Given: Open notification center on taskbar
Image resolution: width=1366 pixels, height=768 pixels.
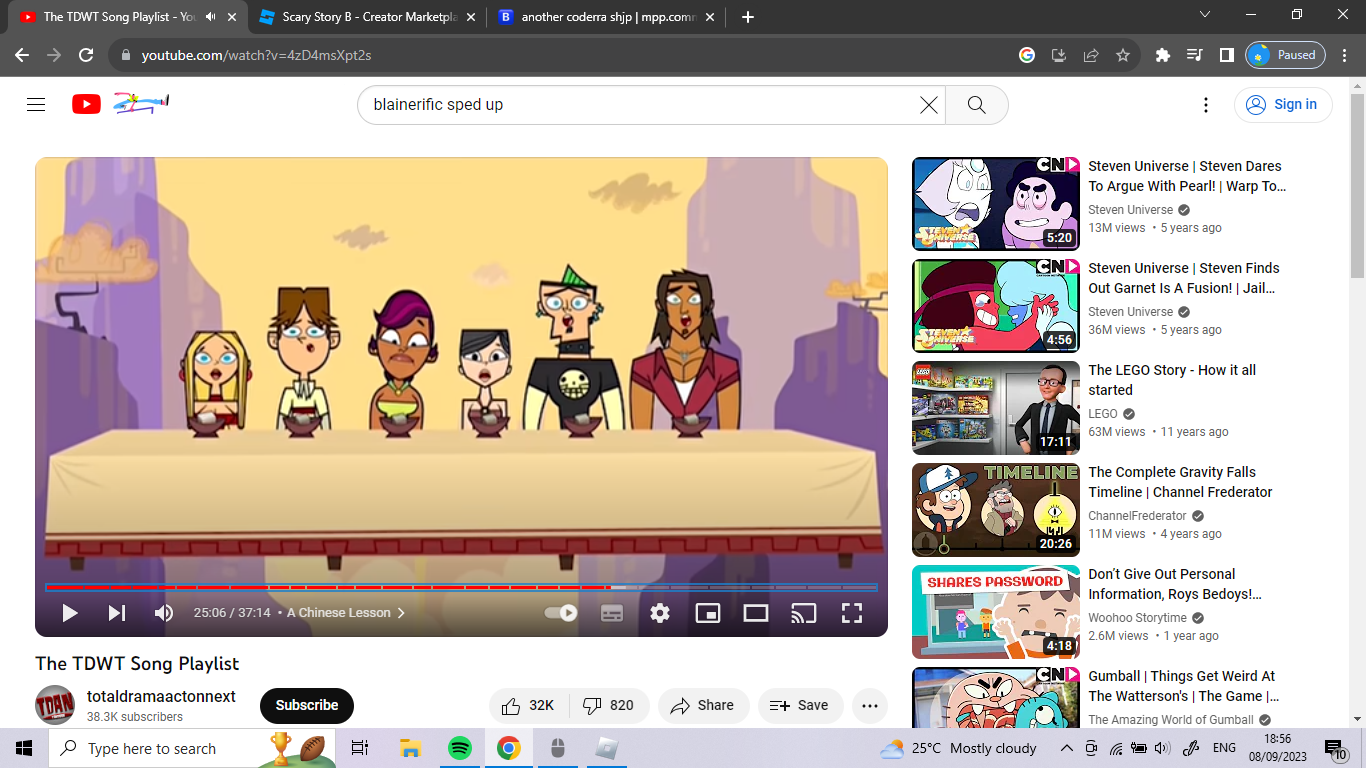Looking at the screenshot, I should [x=1336, y=748].
